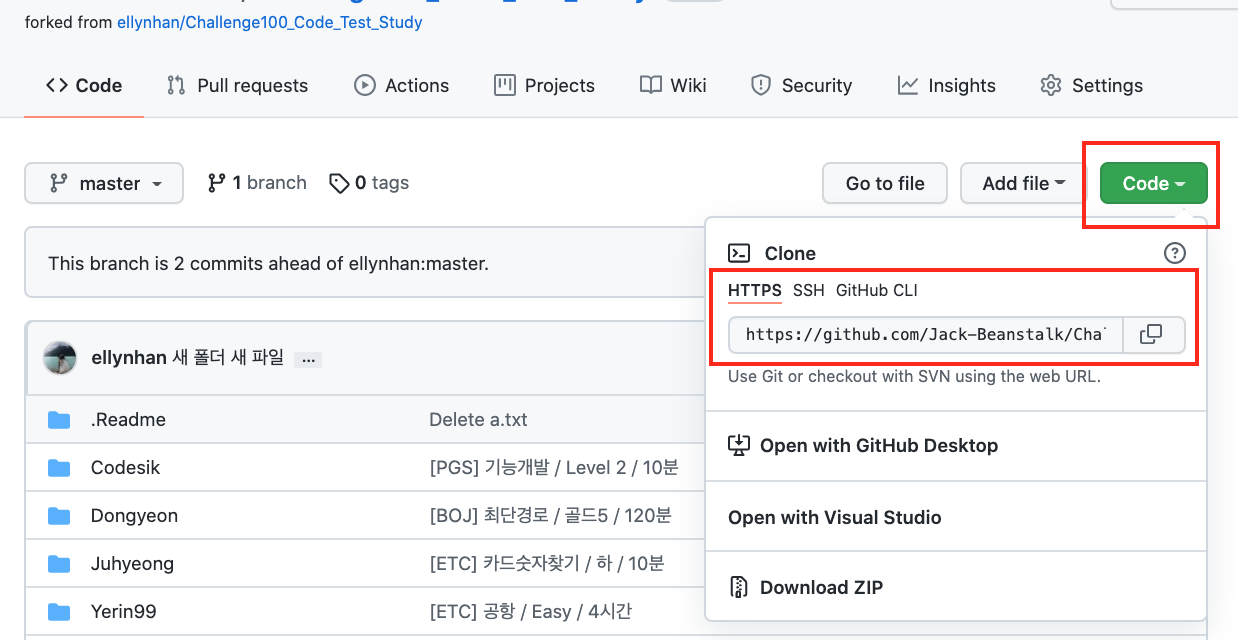
Task: Click the clone URL text field
Action: coord(926,335)
